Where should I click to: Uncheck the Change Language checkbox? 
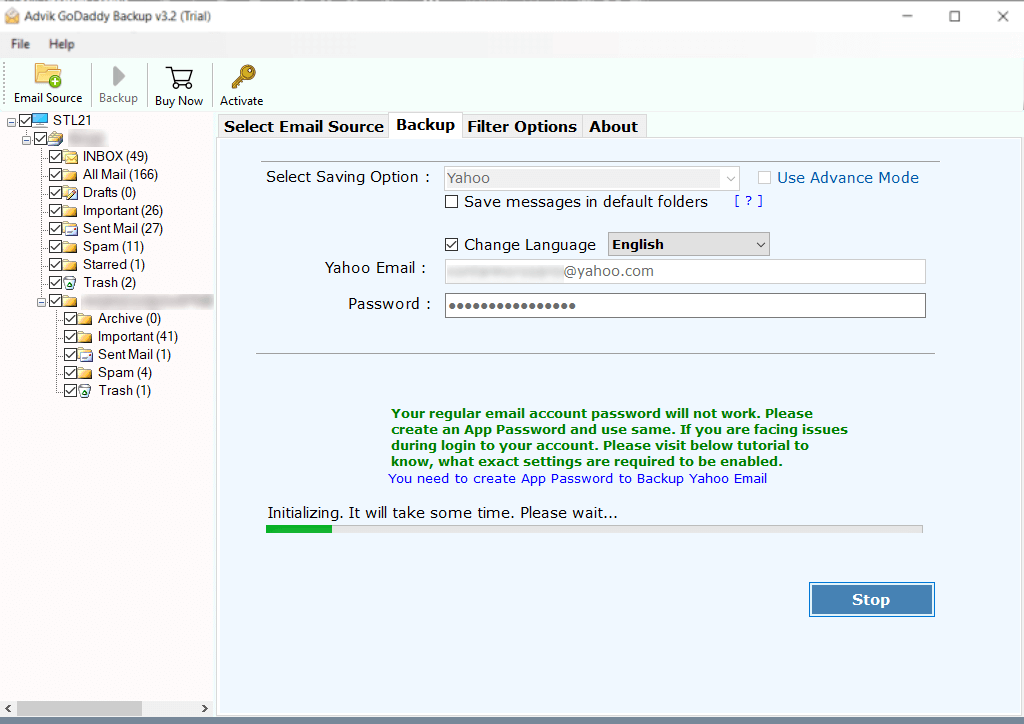pyautogui.click(x=451, y=245)
